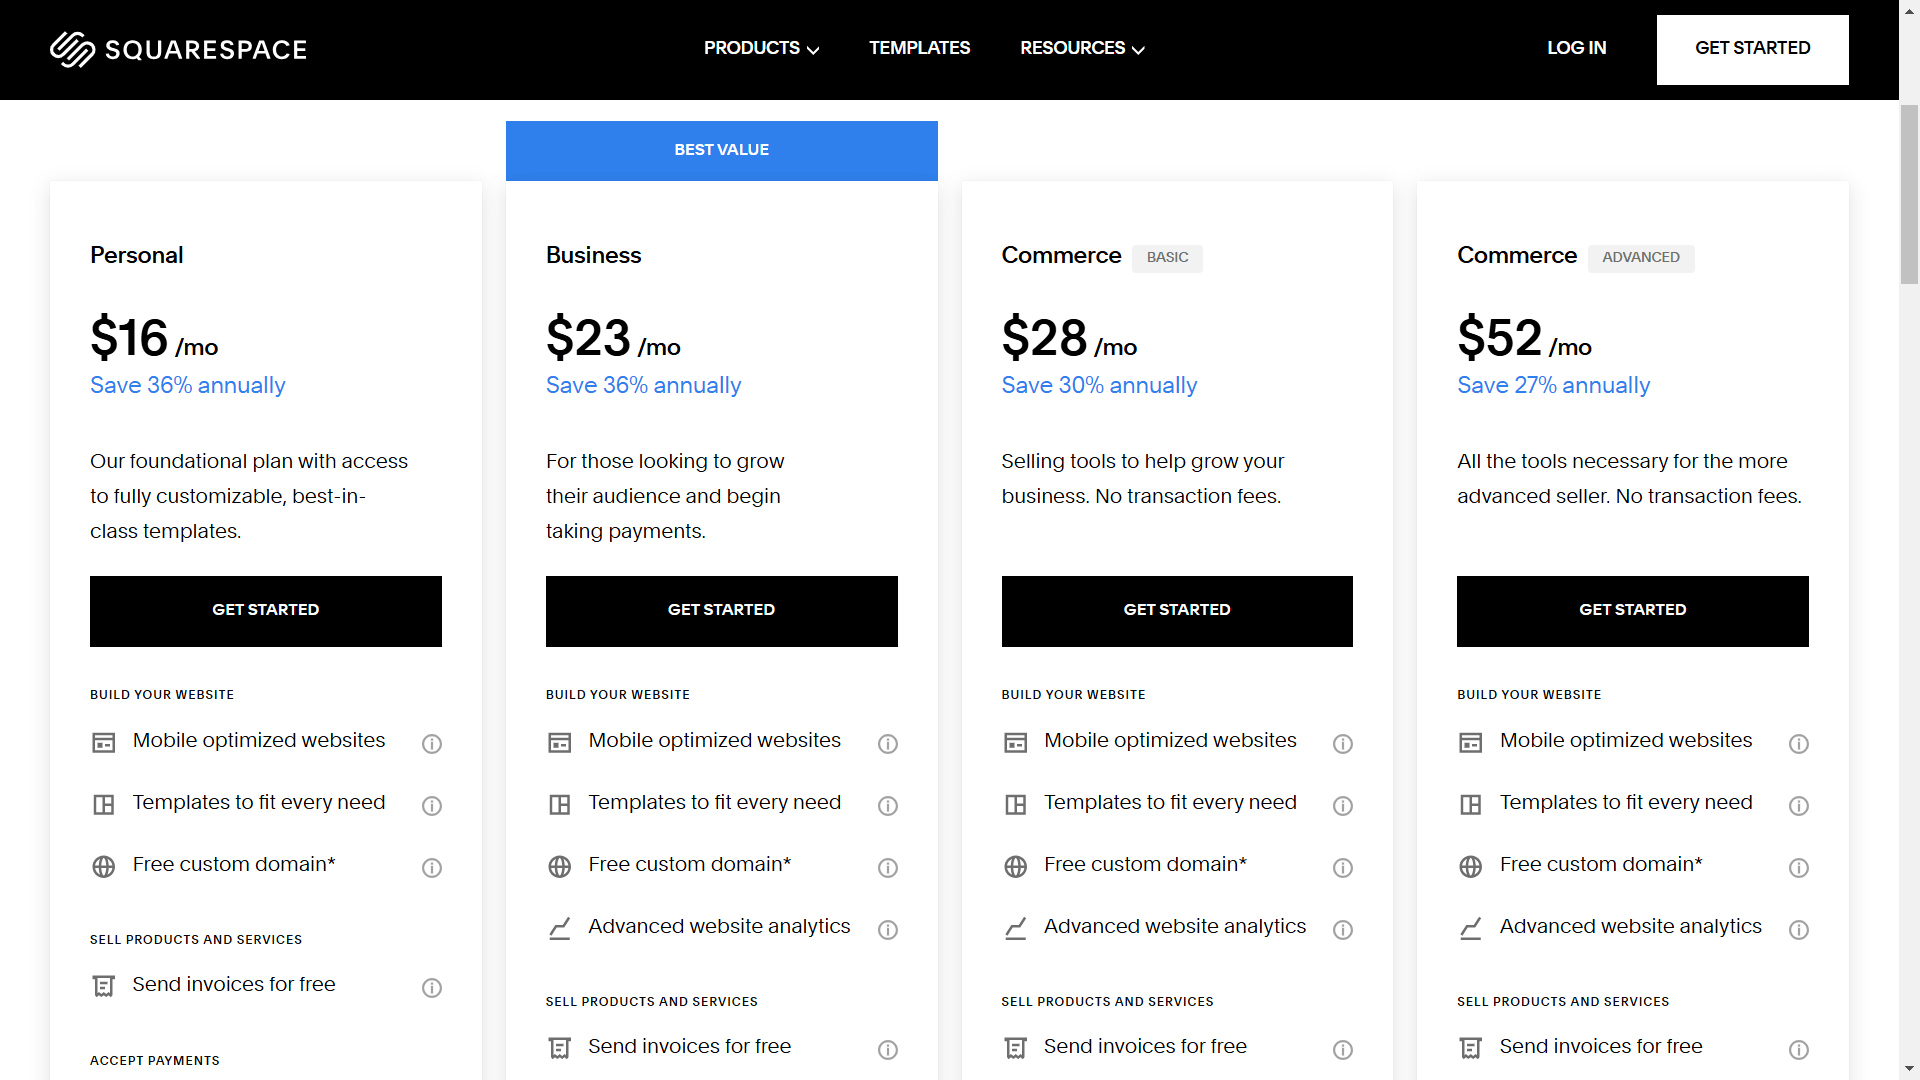Click info icon for Commerce Advanced Templates to fit
The width and height of the screenshot is (1920, 1080).
tap(1798, 805)
